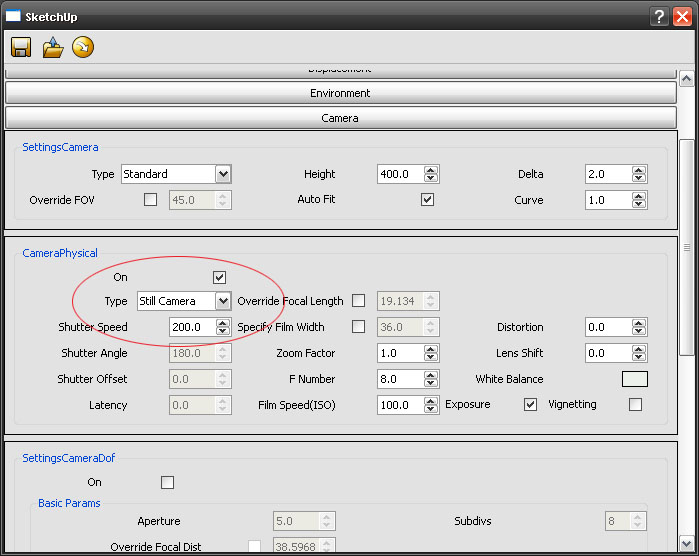
Task: Click the Shutter Offset label
Action: (x=92, y=379)
